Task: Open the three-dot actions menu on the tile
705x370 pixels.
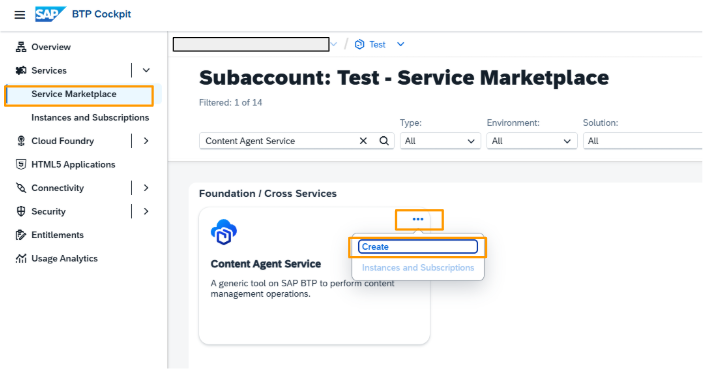Action: [x=418, y=219]
